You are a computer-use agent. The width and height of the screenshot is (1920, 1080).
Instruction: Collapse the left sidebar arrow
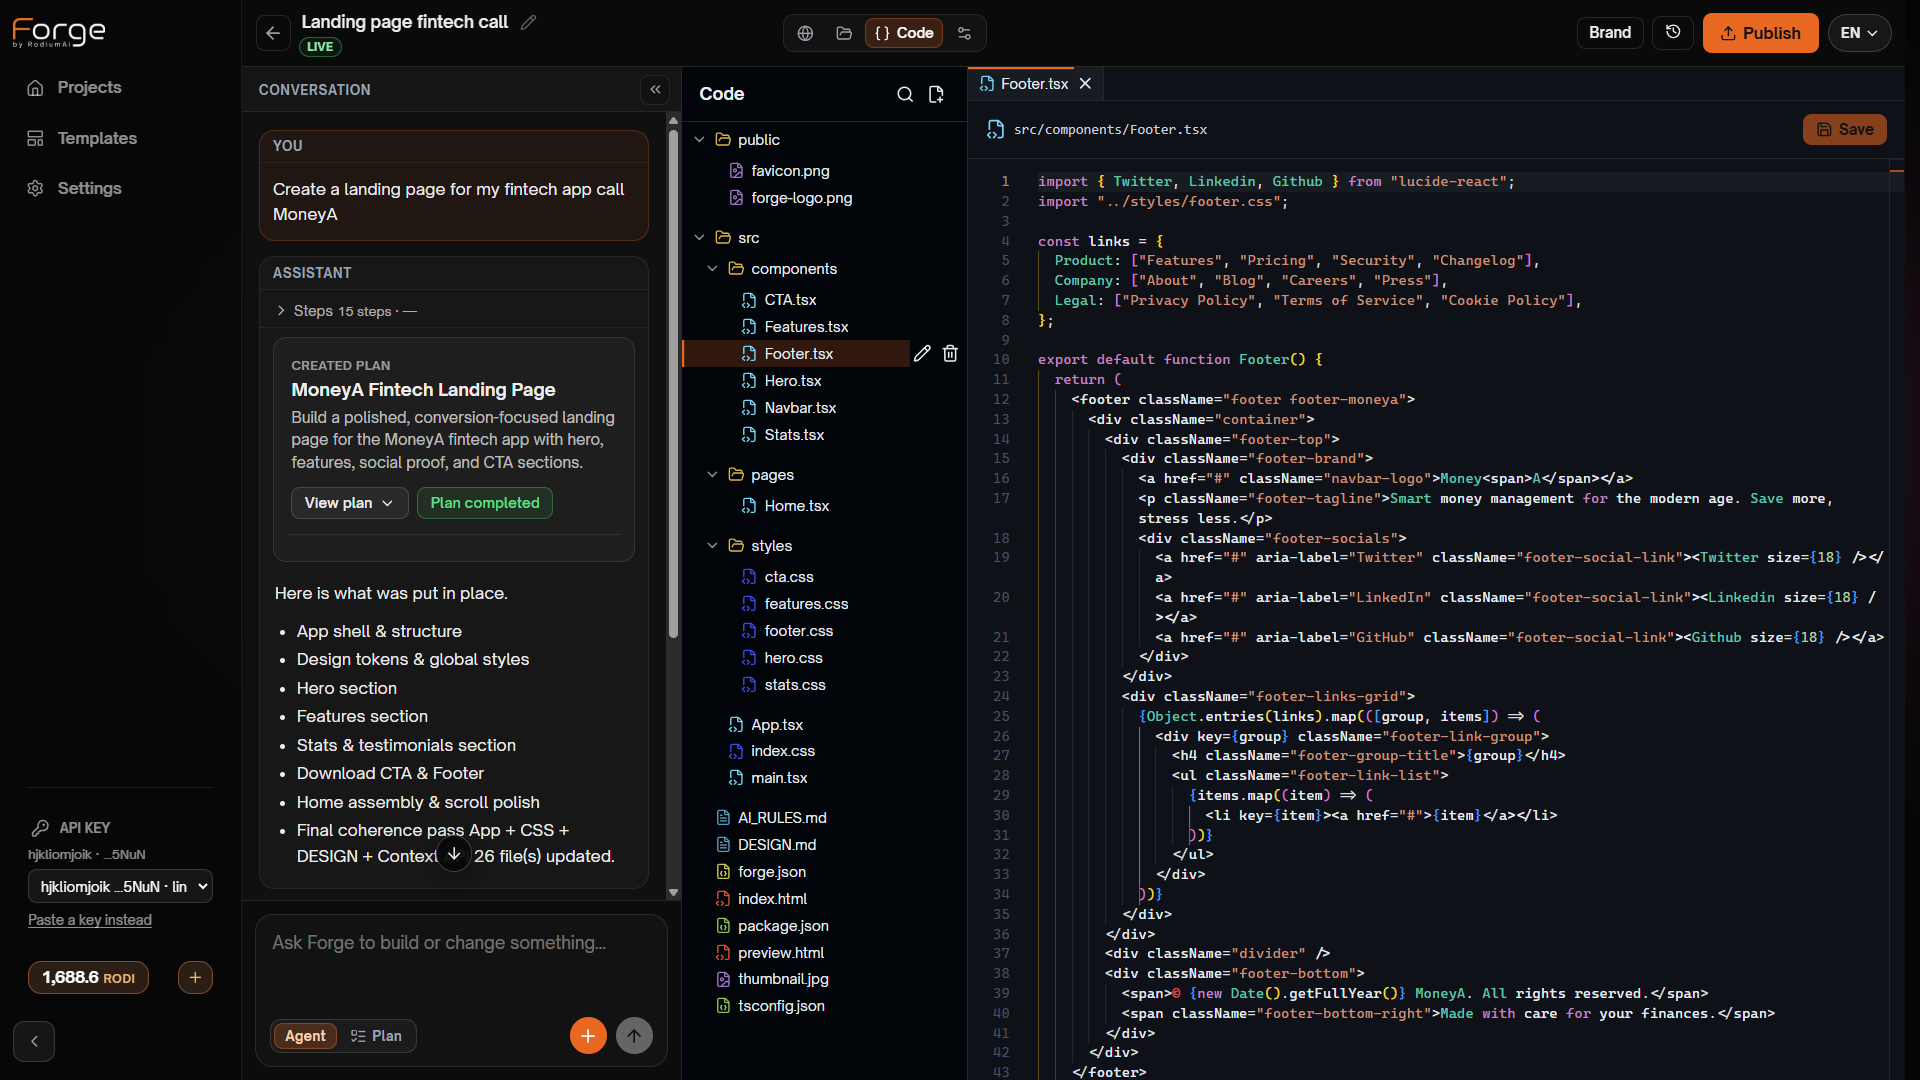[34, 1041]
